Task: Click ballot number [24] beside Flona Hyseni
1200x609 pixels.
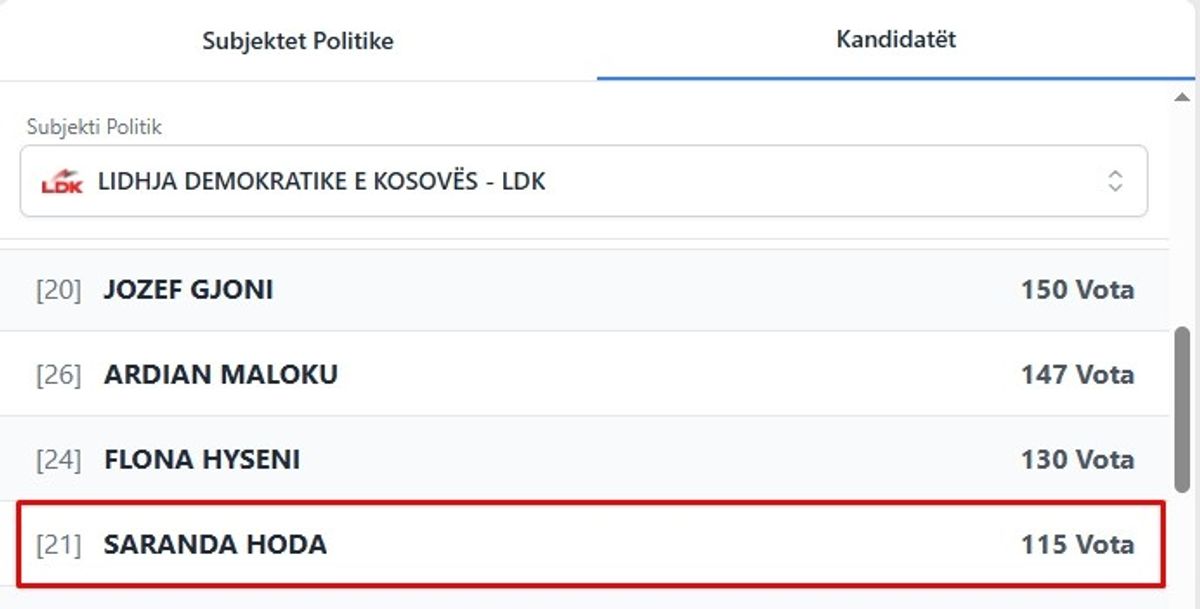Action: click(x=58, y=461)
